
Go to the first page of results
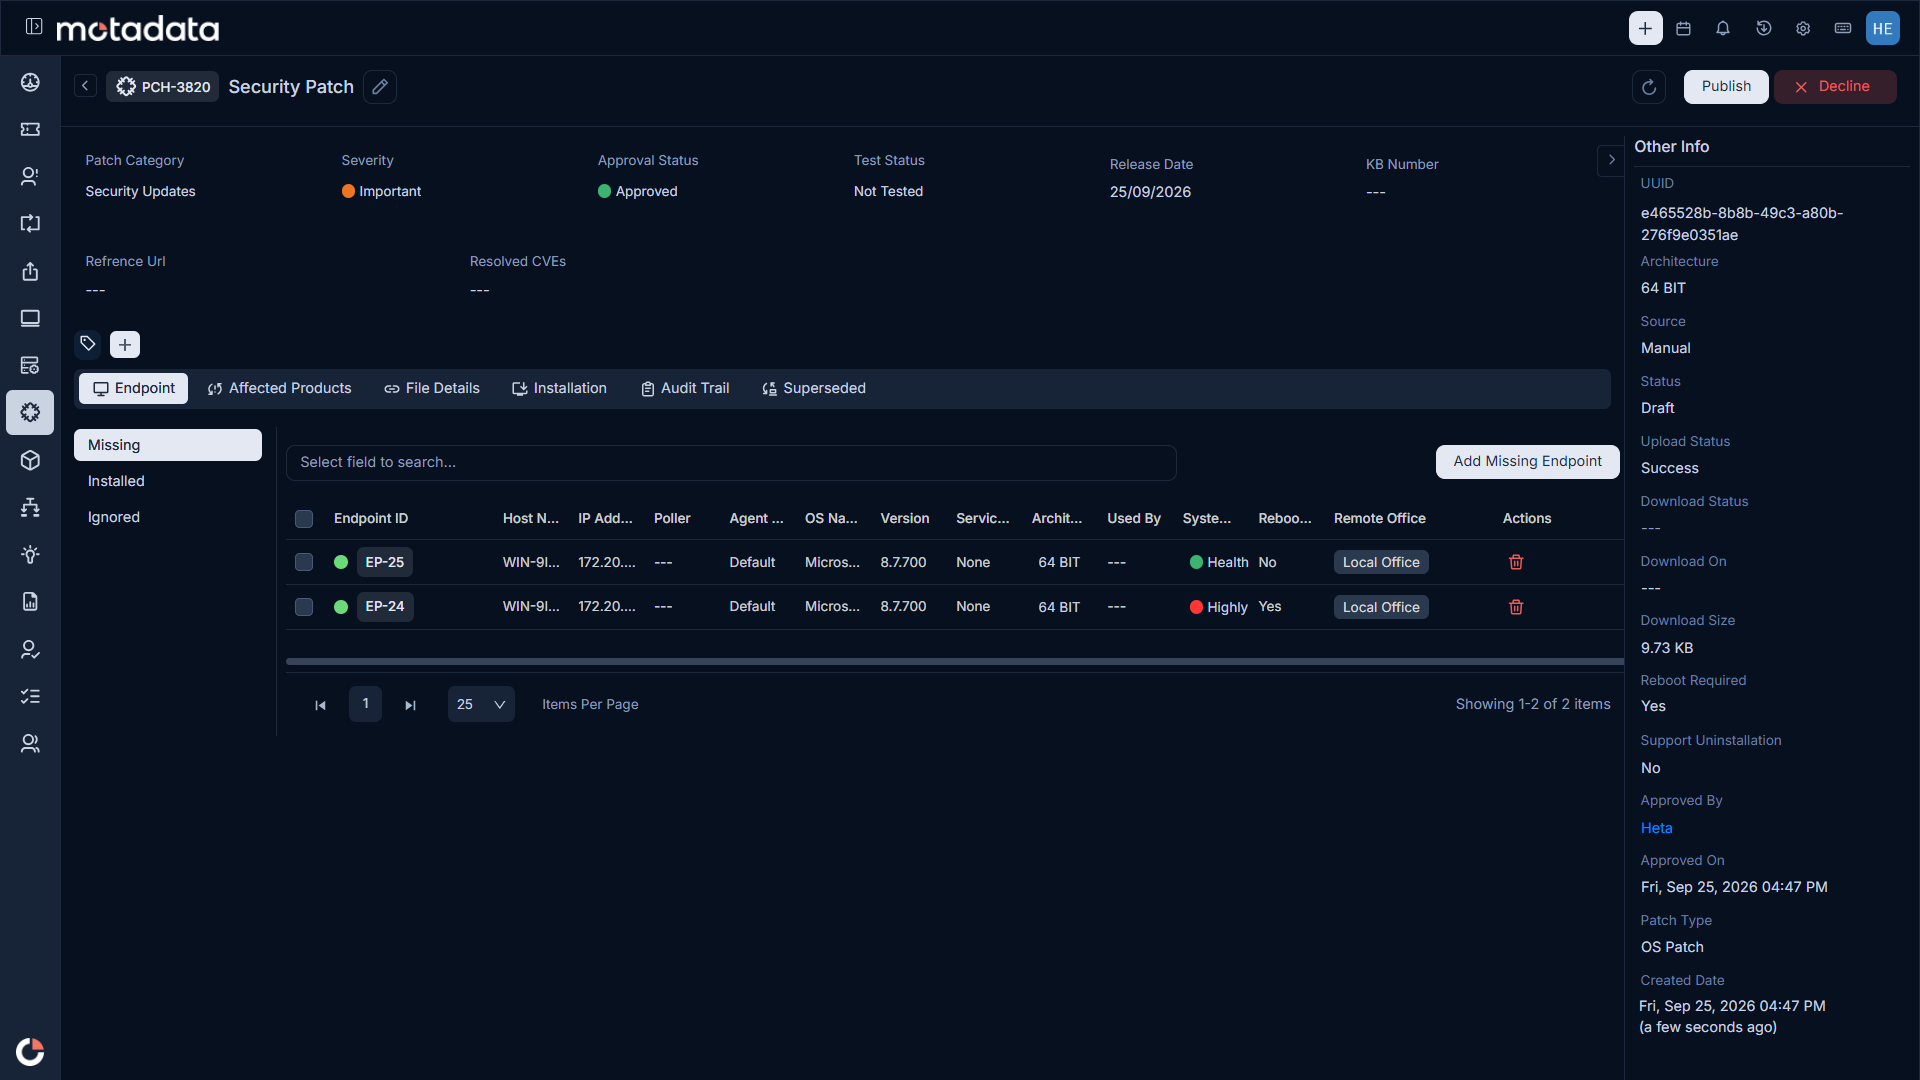click(x=320, y=705)
